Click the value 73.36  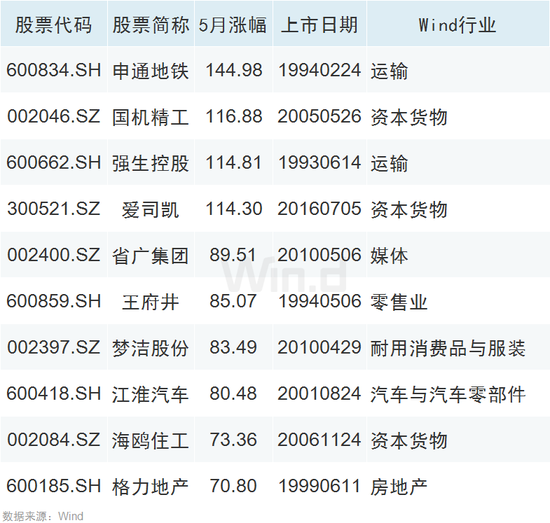233,440
